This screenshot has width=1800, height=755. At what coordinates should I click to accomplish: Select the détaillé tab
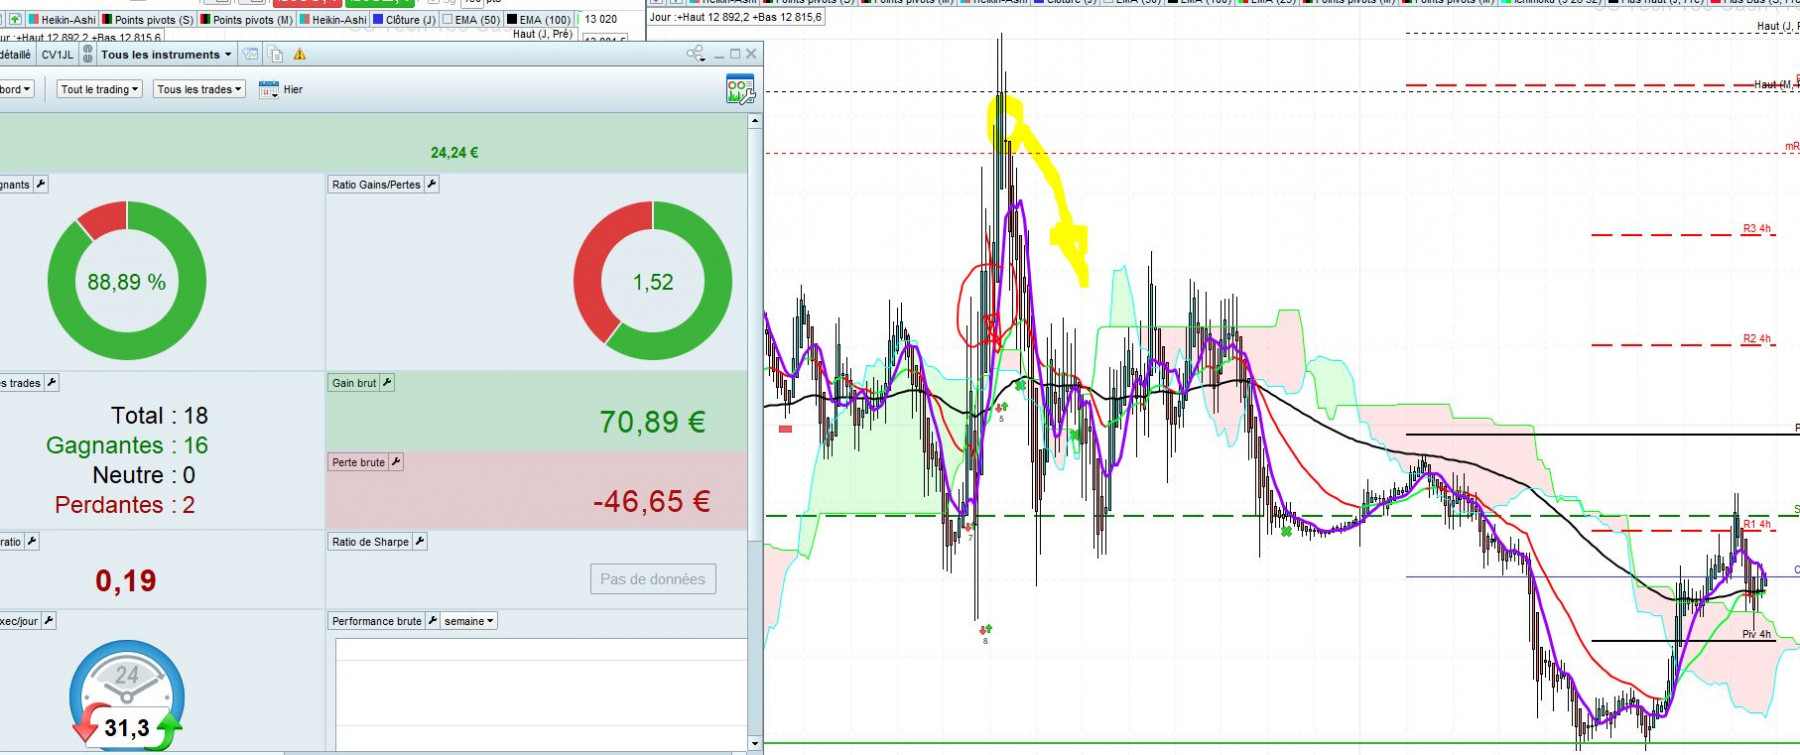(16, 54)
